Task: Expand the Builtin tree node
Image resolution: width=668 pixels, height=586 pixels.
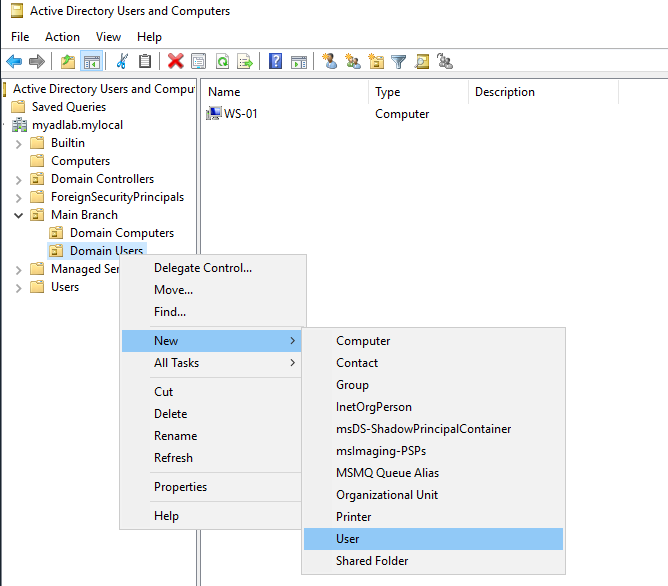Action: [19, 143]
